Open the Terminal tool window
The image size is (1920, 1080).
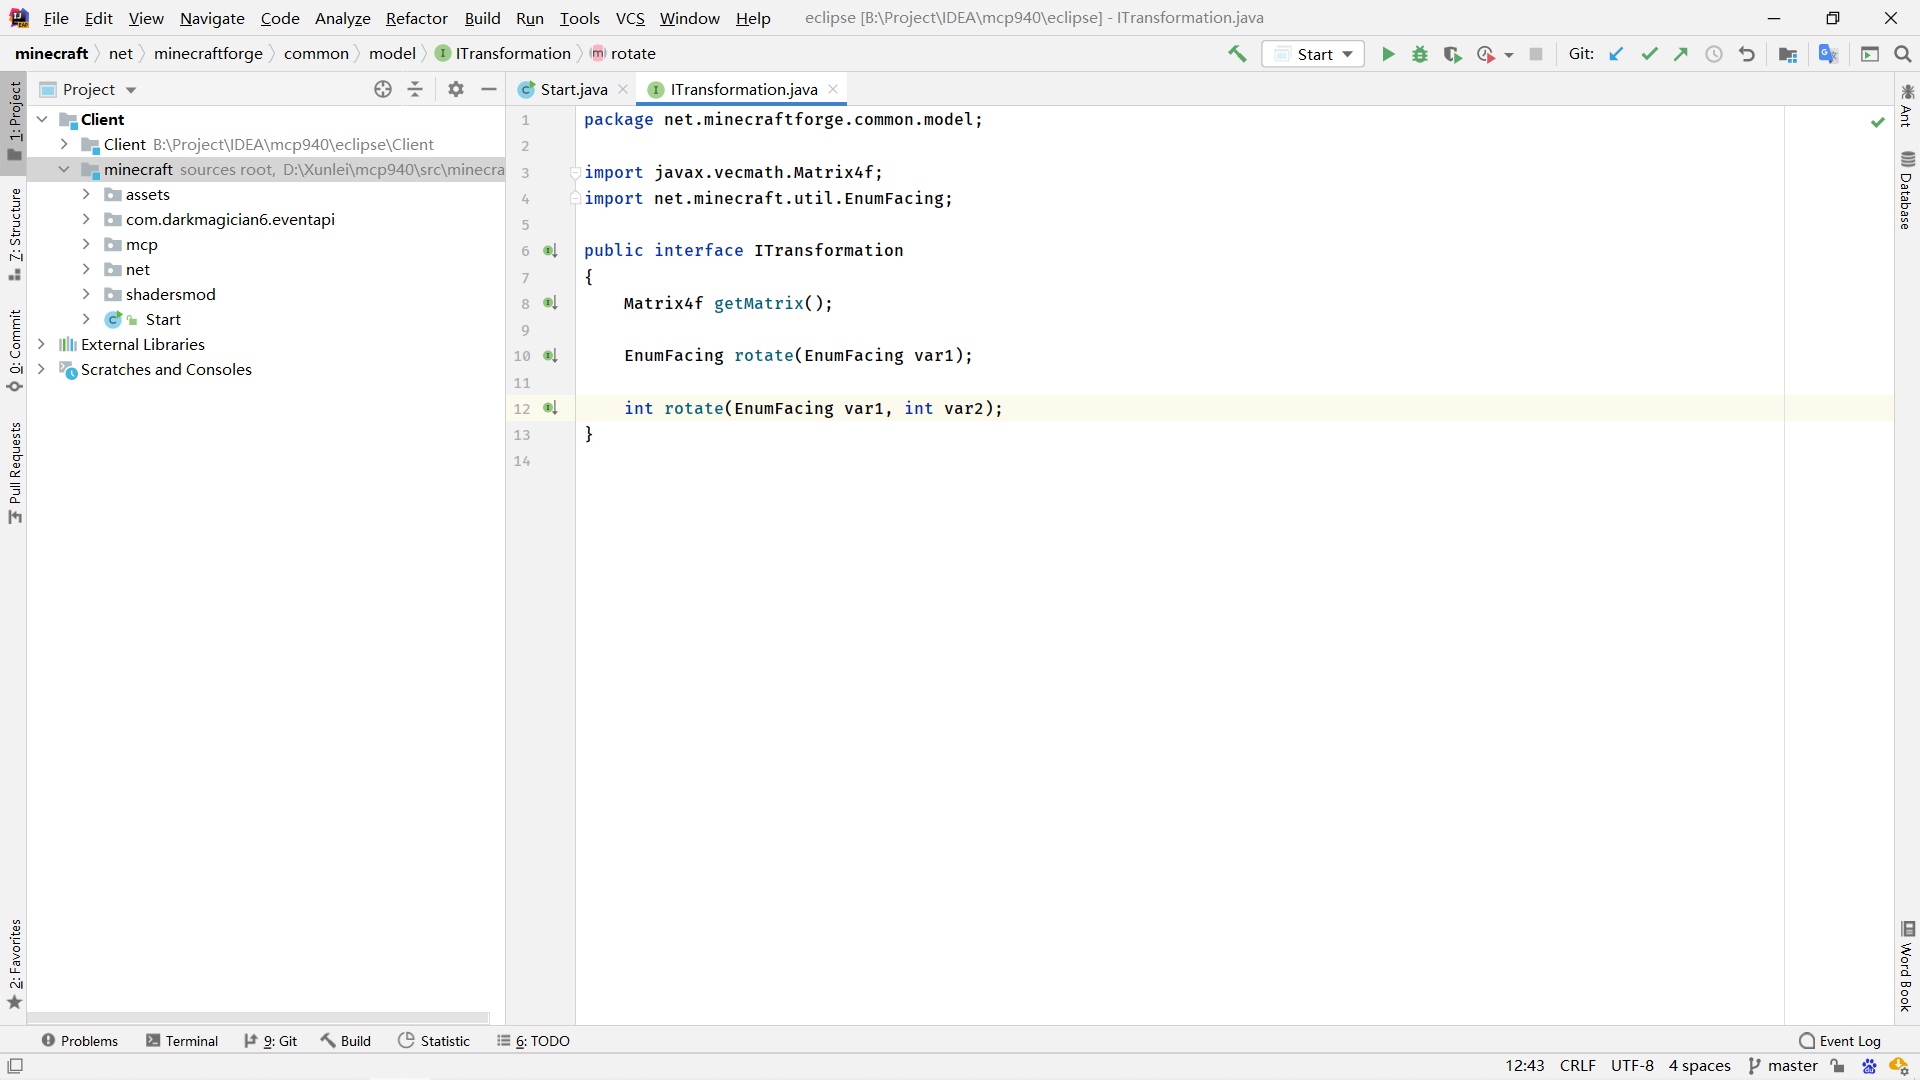pyautogui.click(x=182, y=1041)
